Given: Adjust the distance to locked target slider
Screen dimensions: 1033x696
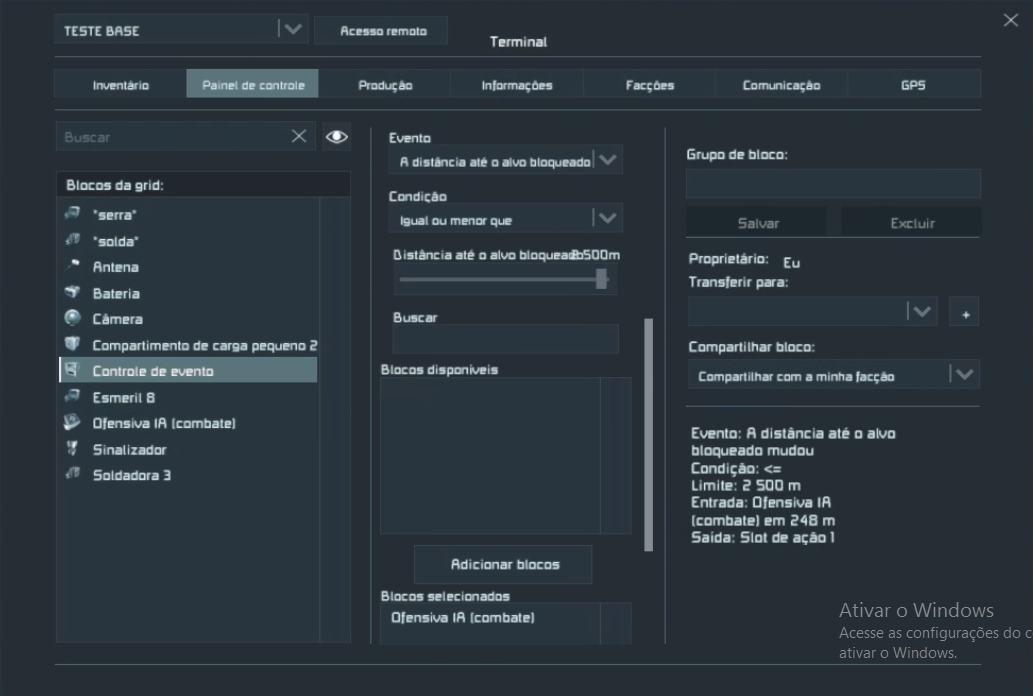Looking at the screenshot, I should 602,280.
